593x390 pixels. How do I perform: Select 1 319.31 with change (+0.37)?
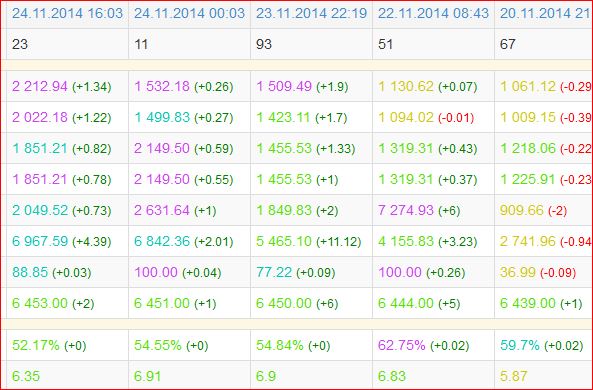click(428, 179)
